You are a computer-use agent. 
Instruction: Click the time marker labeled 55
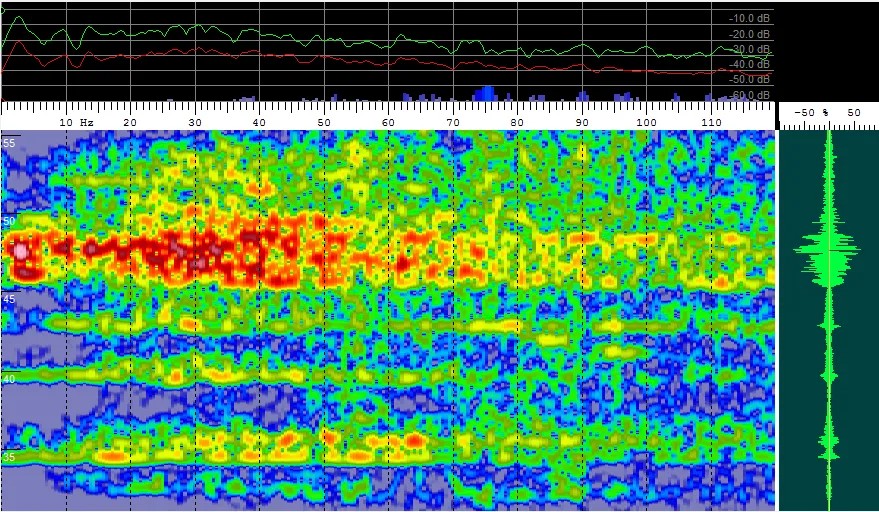tap(9, 144)
